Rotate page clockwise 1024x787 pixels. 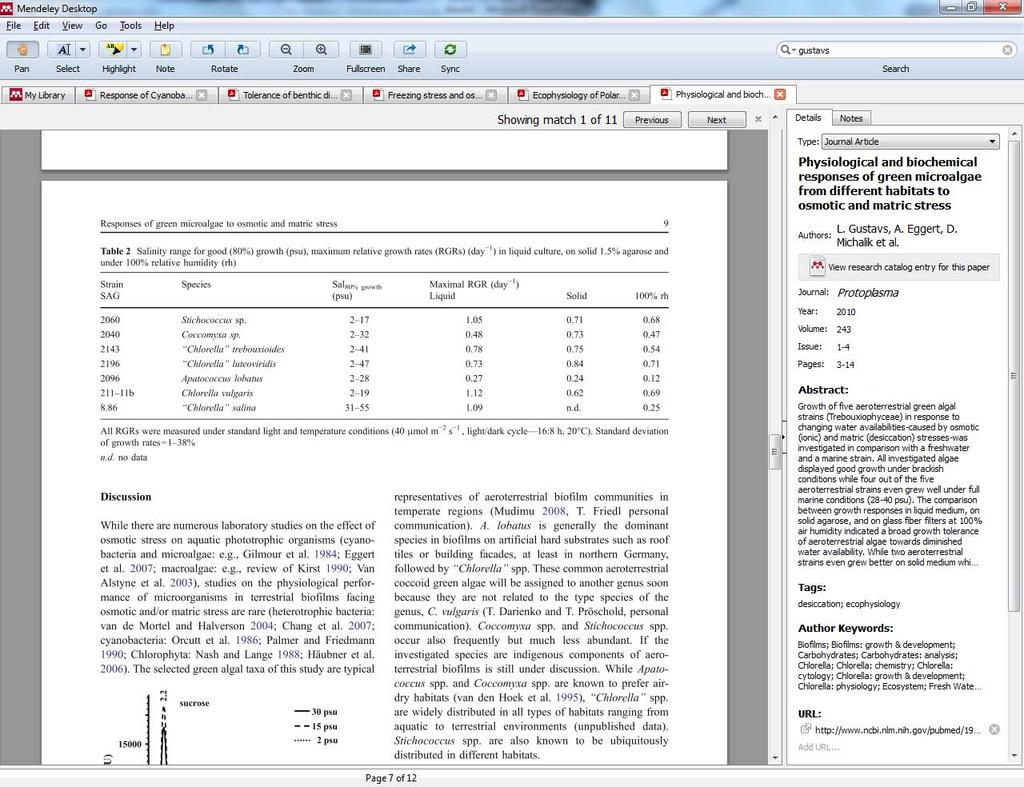click(x=242, y=50)
